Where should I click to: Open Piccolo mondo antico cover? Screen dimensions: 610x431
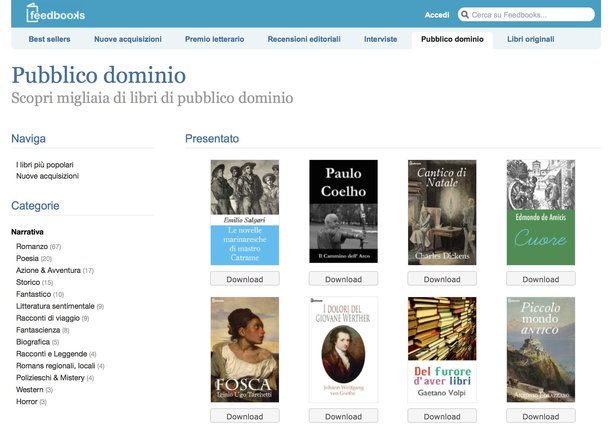point(541,350)
